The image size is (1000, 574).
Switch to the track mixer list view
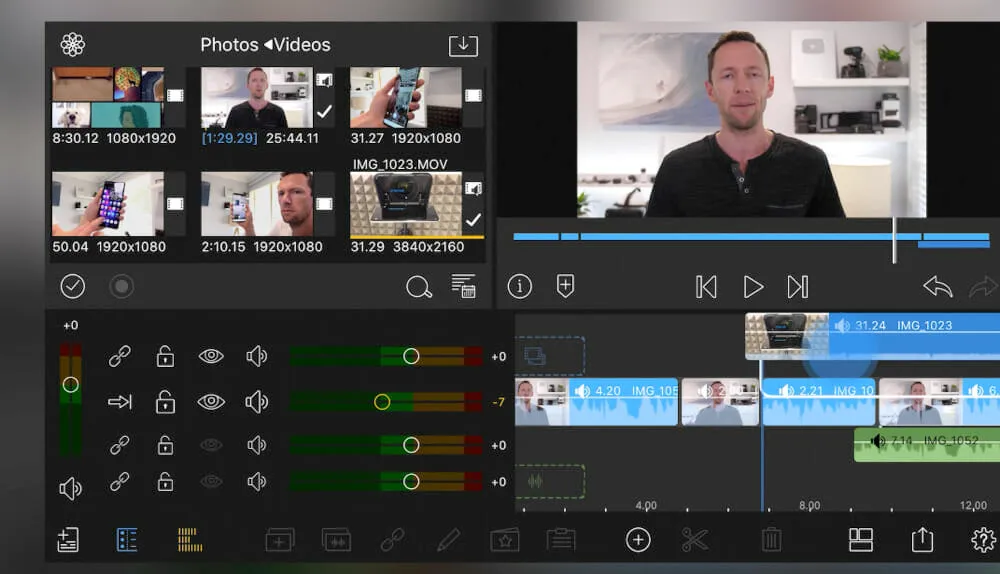pyautogui.click(x=127, y=540)
